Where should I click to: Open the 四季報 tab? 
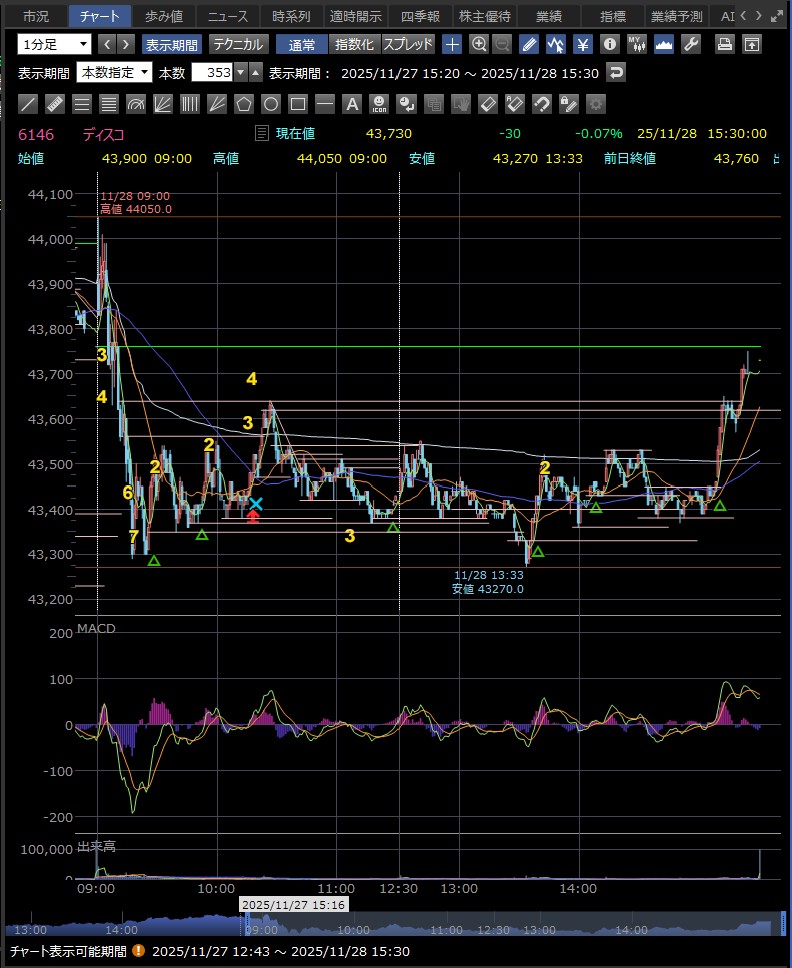(x=418, y=16)
